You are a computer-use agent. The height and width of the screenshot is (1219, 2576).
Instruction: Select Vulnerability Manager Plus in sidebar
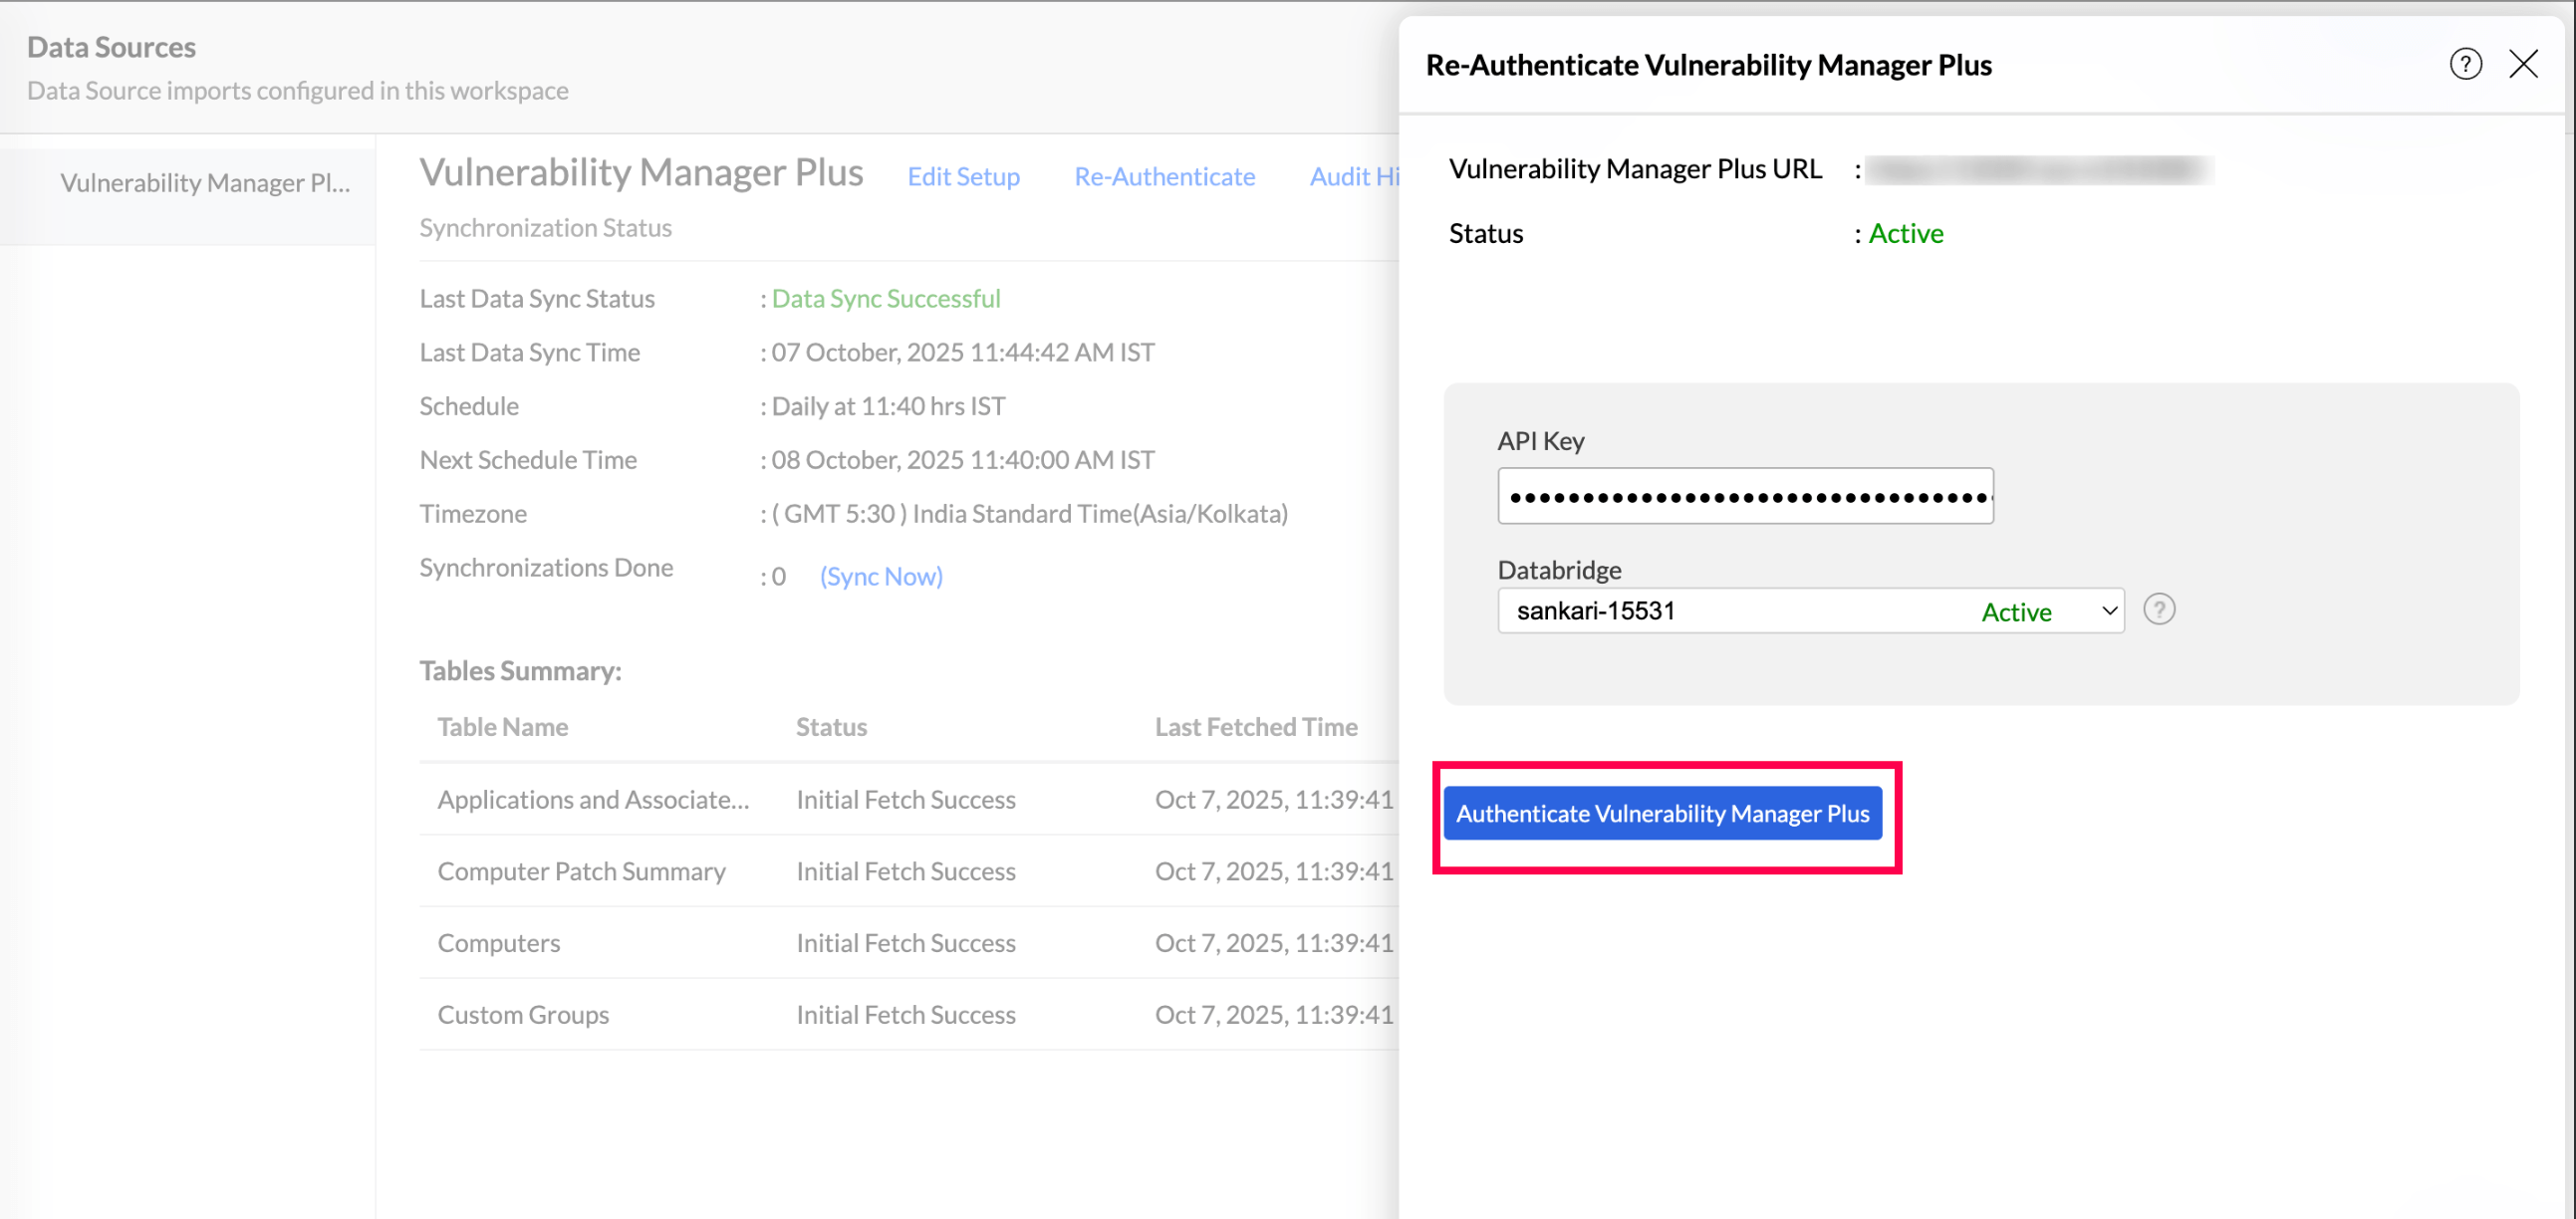tap(204, 183)
